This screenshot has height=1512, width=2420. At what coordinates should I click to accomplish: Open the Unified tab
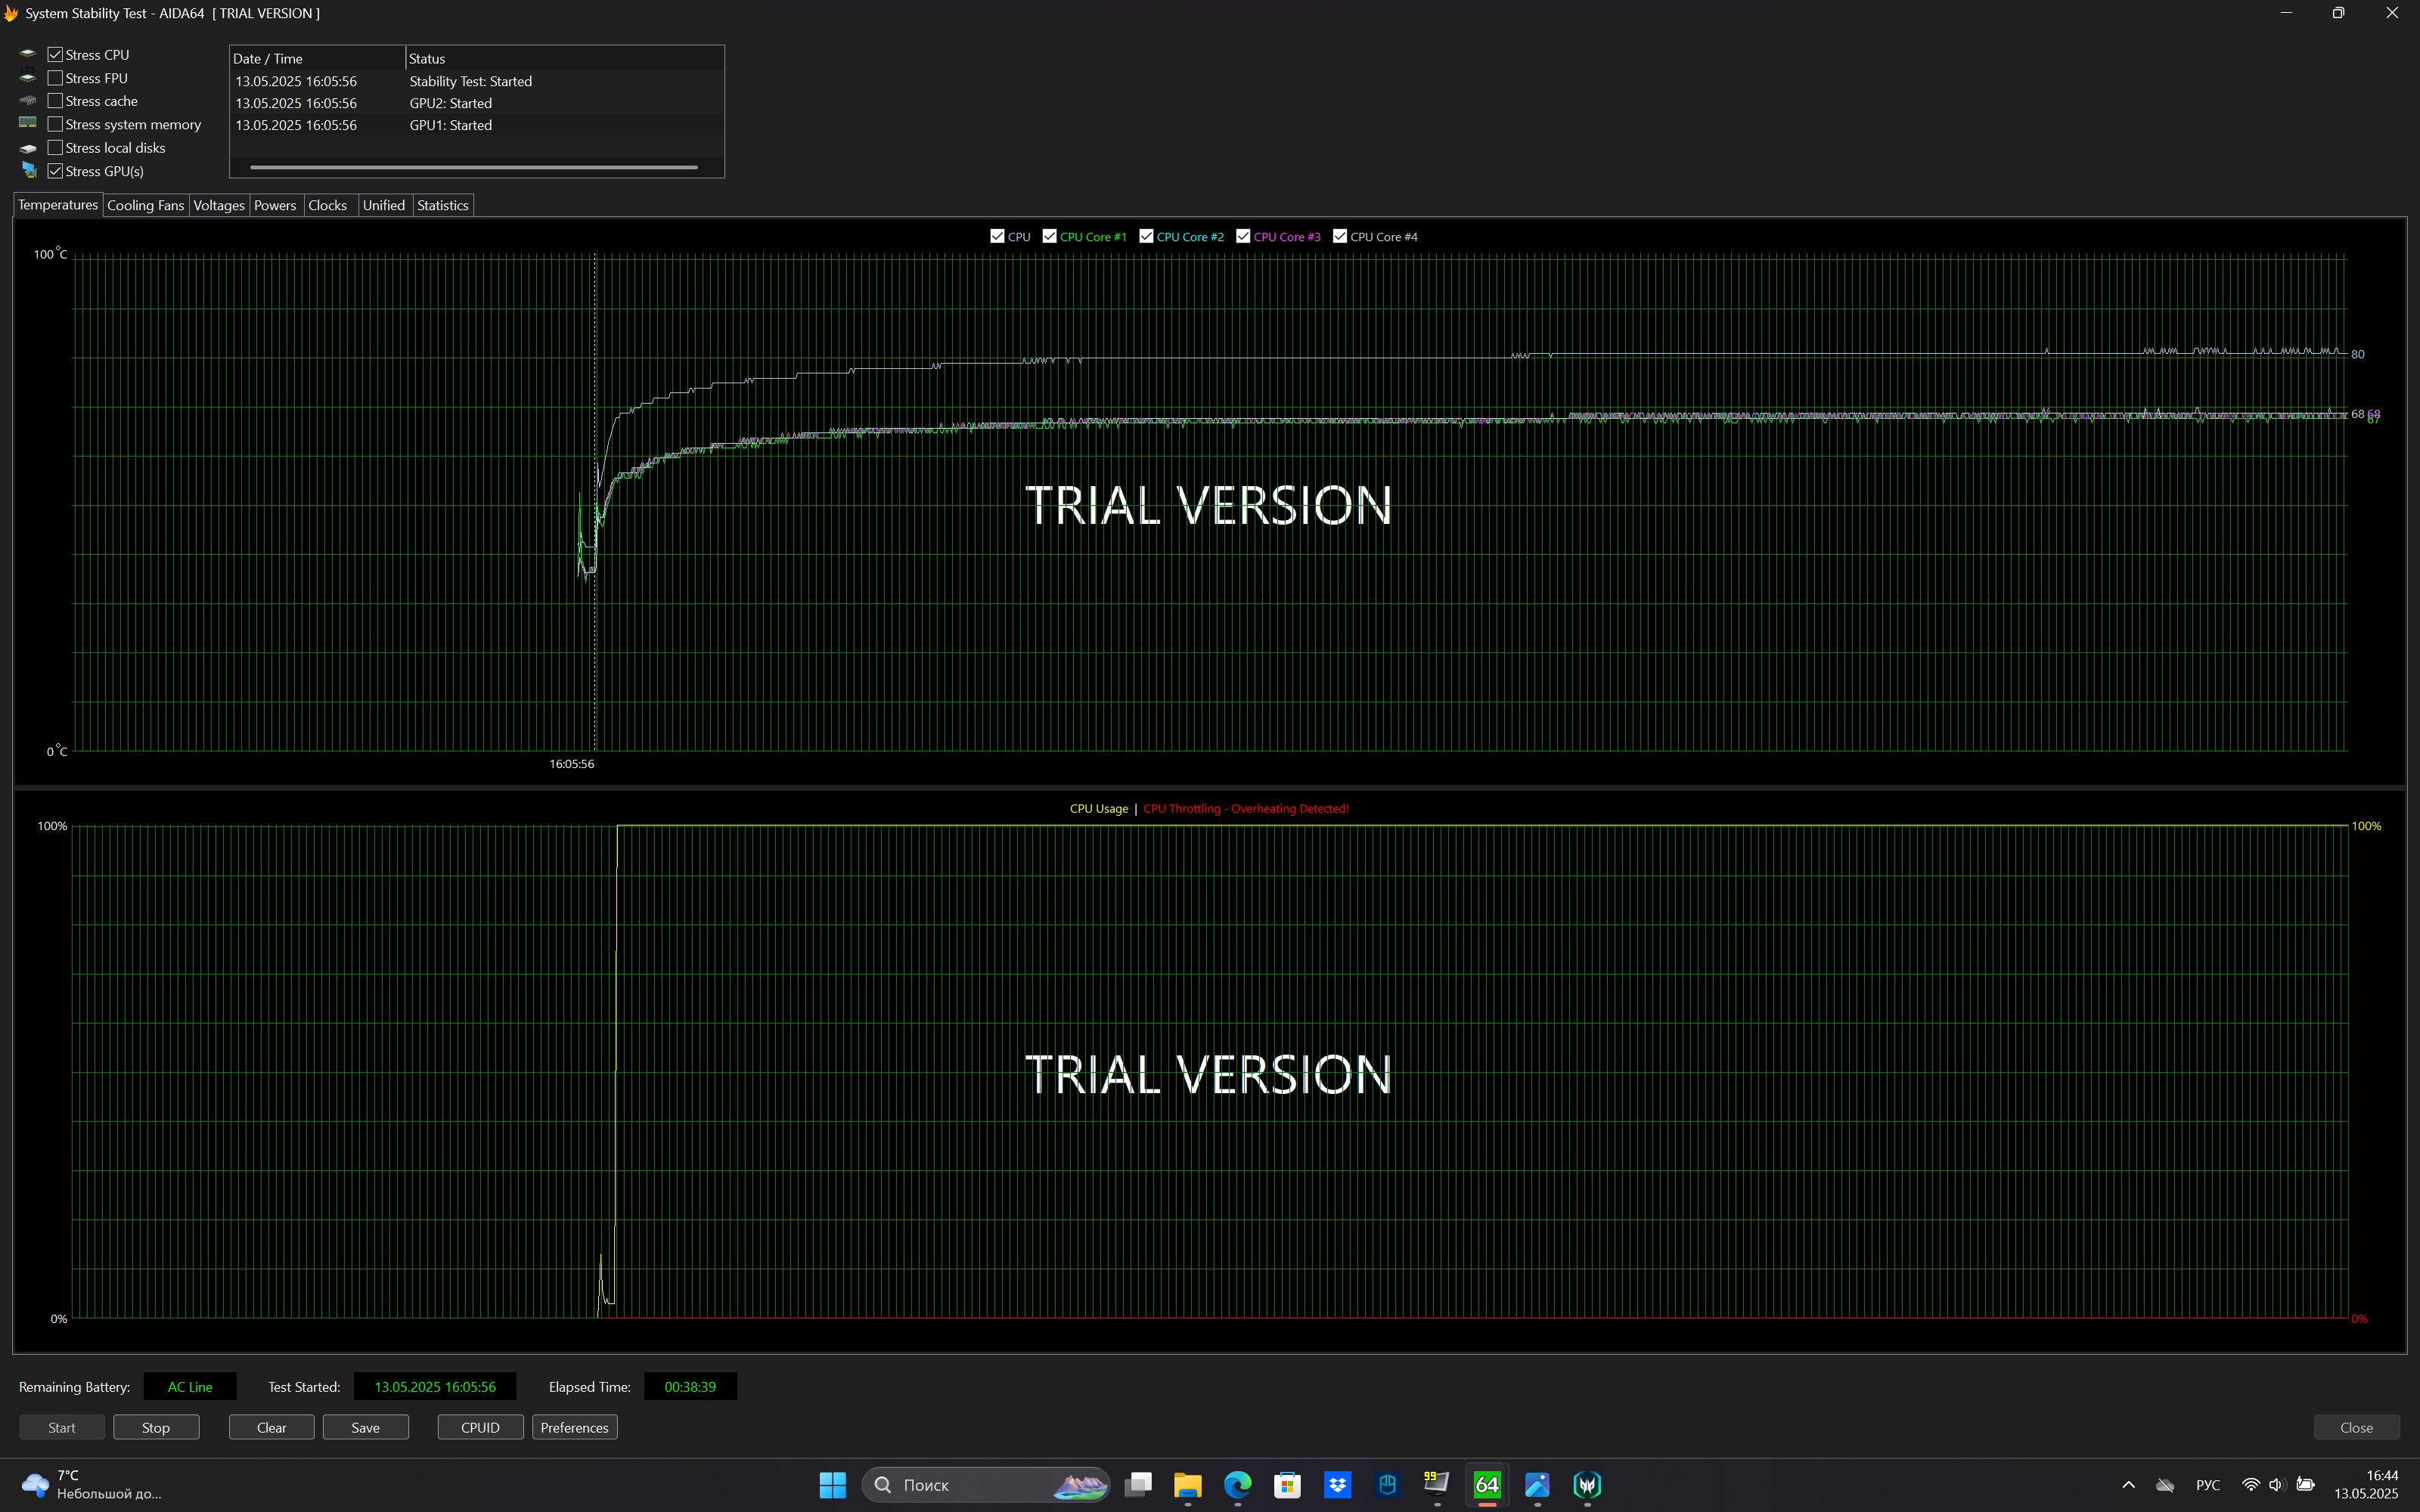tap(384, 205)
